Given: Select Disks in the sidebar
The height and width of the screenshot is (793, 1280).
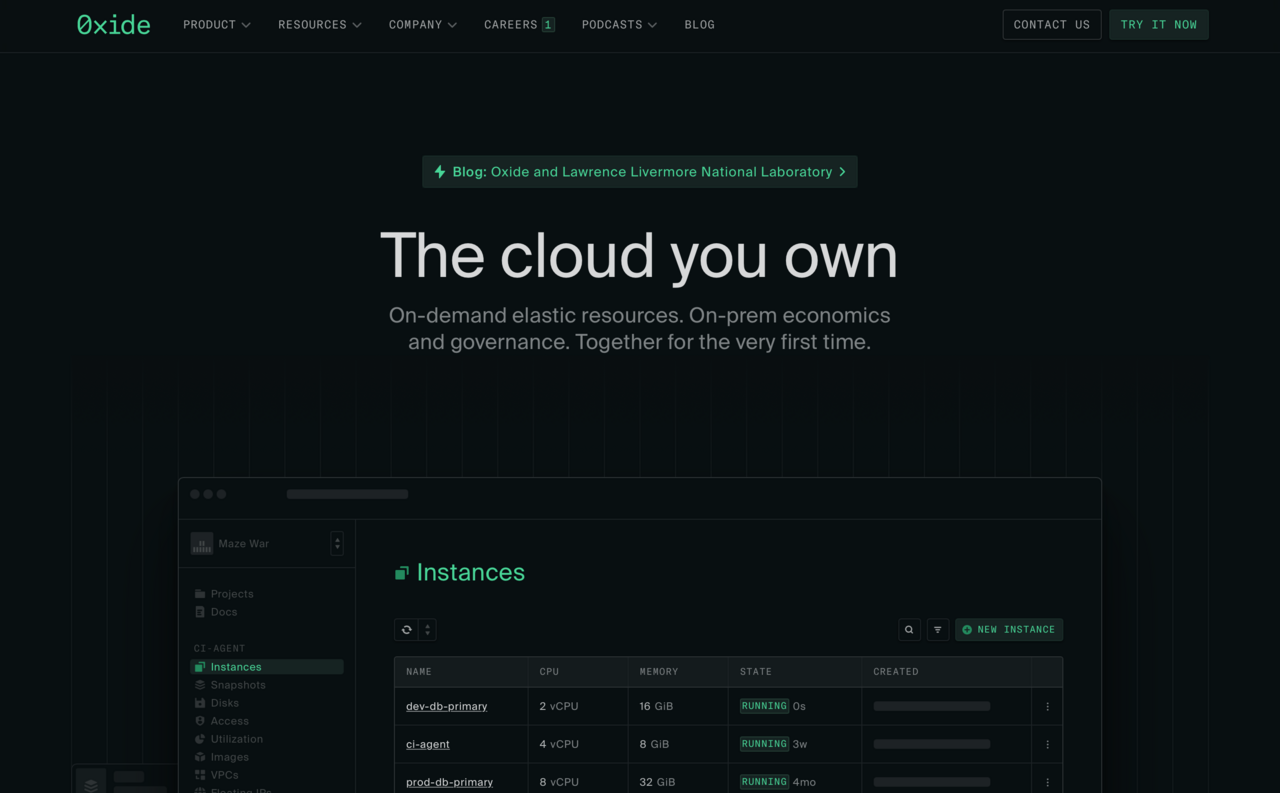Looking at the screenshot, I should [x=224, y=703].
